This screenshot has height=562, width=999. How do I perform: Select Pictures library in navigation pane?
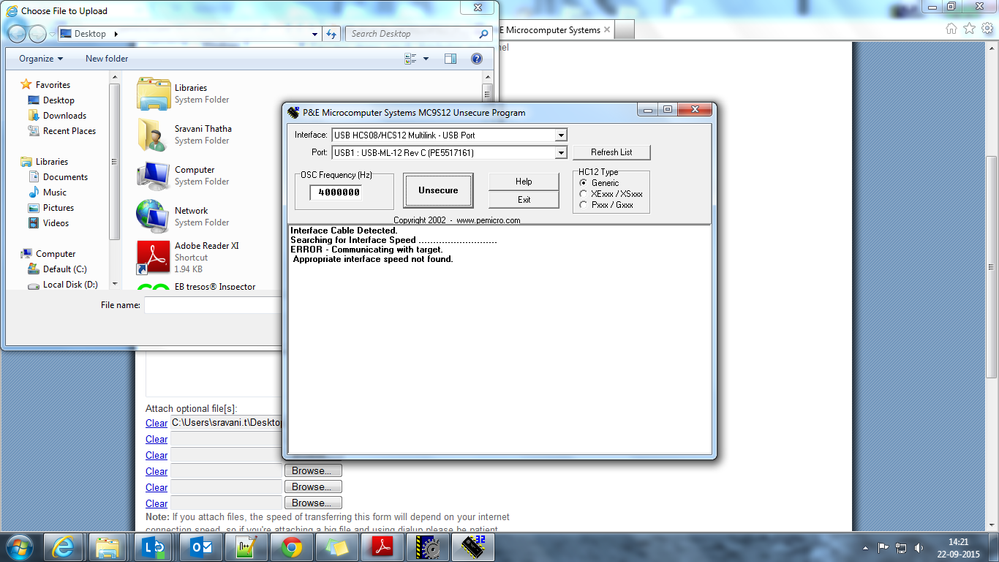[58, 208]
